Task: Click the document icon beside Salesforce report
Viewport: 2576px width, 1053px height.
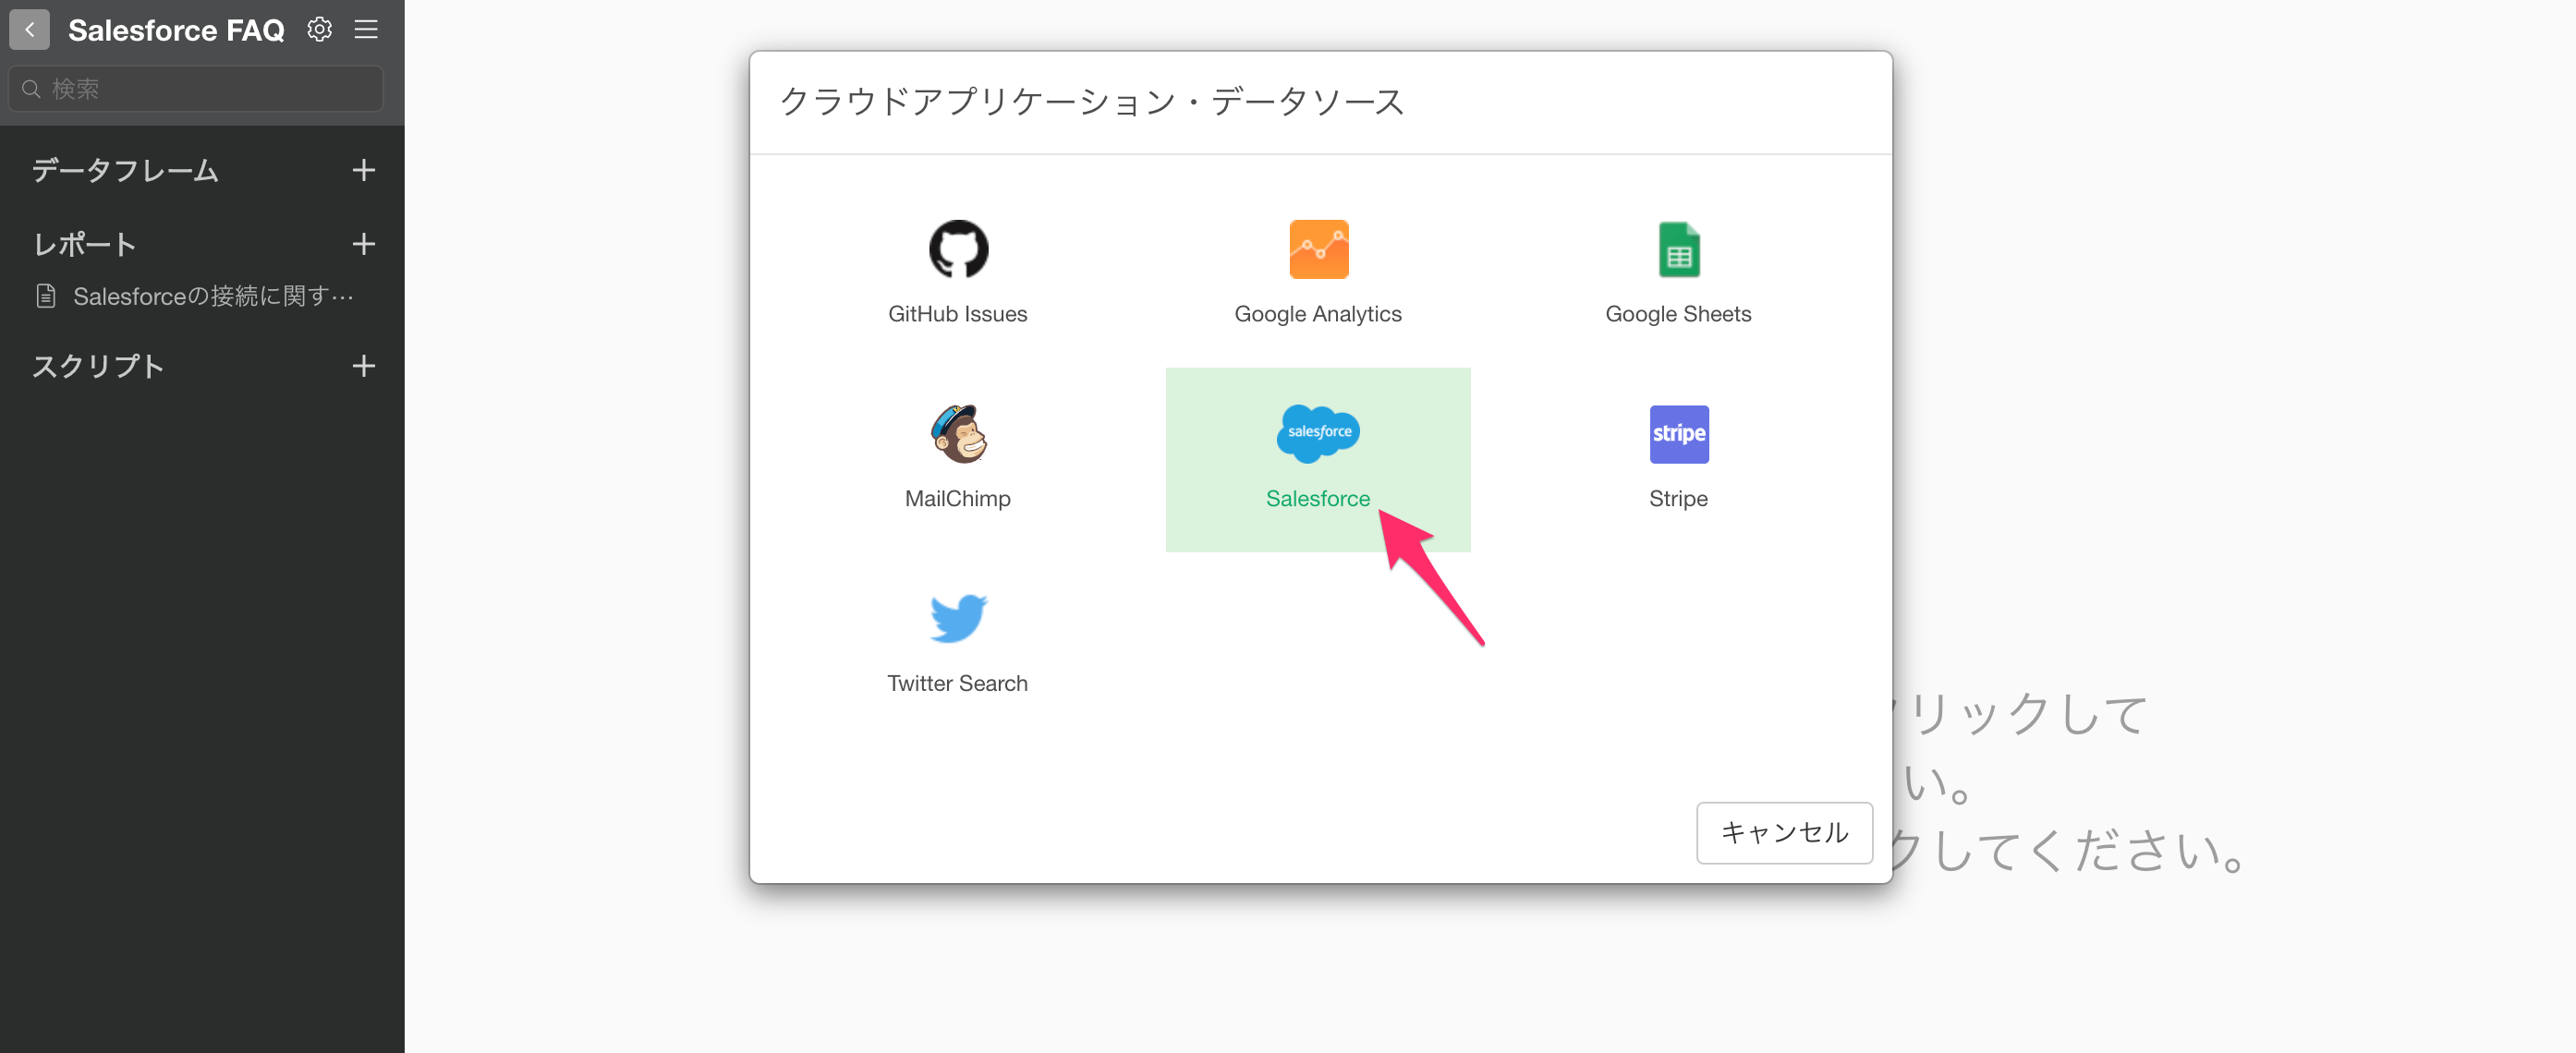Action: 46,296
